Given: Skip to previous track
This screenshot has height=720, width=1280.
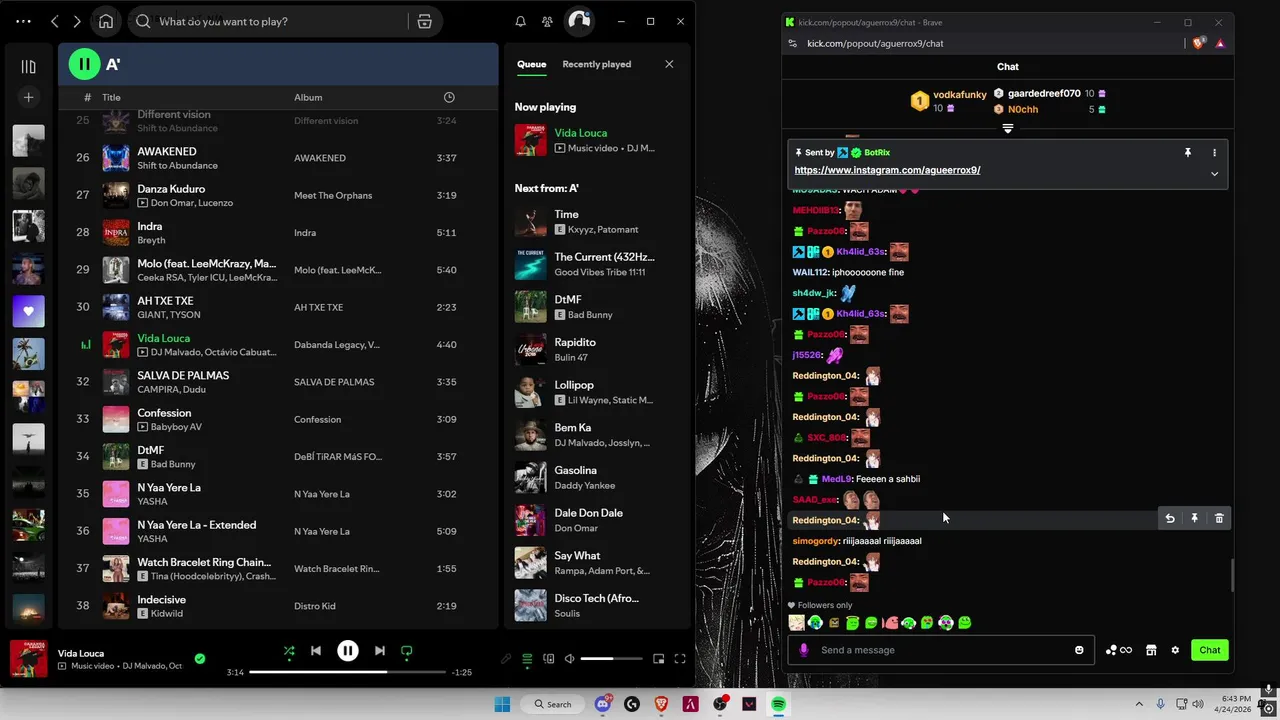Looking at the screenshot, I should coord(316,651).
